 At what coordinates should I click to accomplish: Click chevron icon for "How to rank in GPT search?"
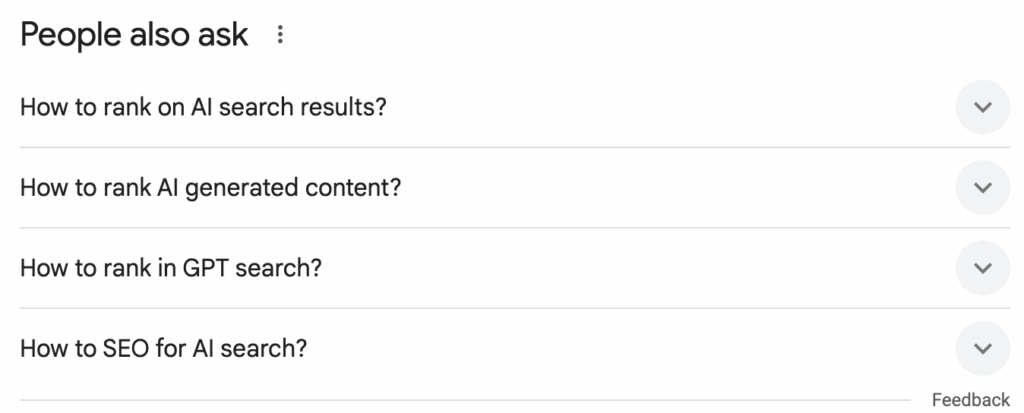tap(983, 268)
